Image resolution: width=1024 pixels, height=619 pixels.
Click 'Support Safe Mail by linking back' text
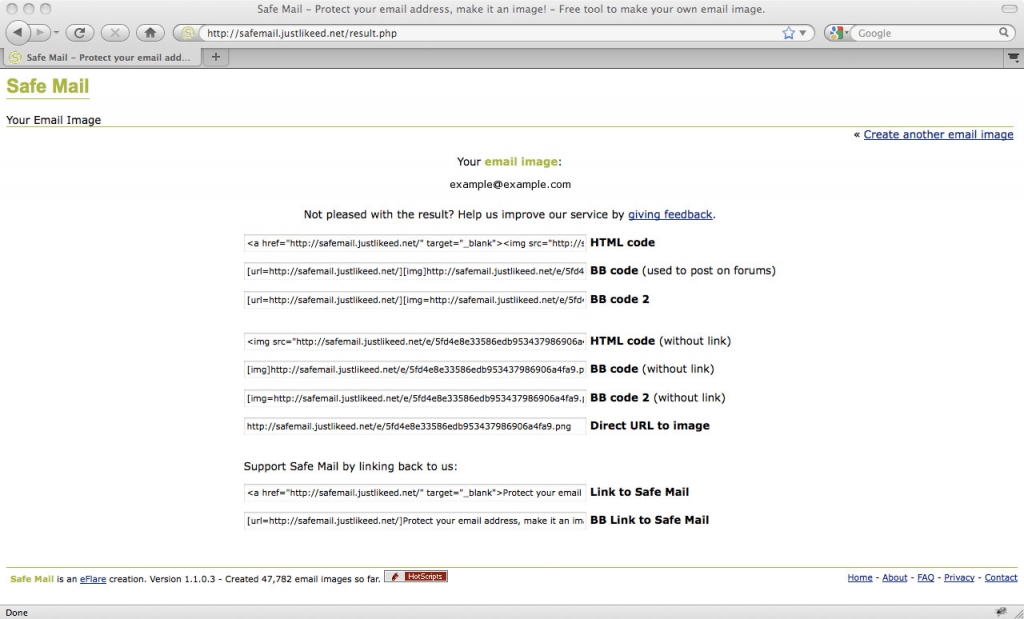click(350, 466)
